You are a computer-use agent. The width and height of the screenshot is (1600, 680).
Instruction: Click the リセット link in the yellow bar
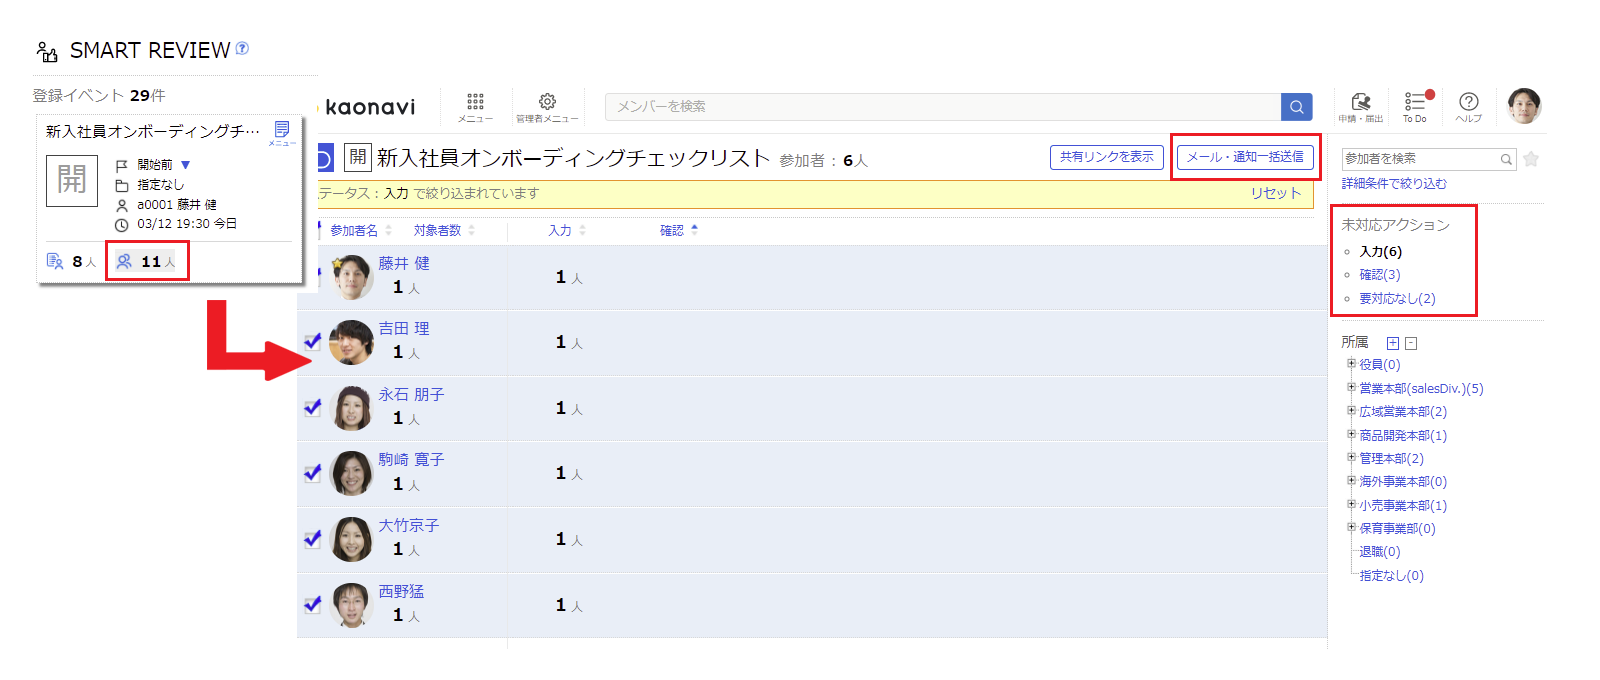coord(1275,193)
